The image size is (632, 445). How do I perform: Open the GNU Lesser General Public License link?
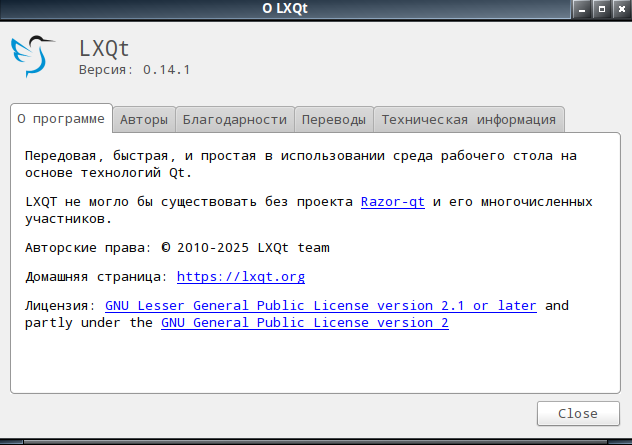click(x=321, y=306)
